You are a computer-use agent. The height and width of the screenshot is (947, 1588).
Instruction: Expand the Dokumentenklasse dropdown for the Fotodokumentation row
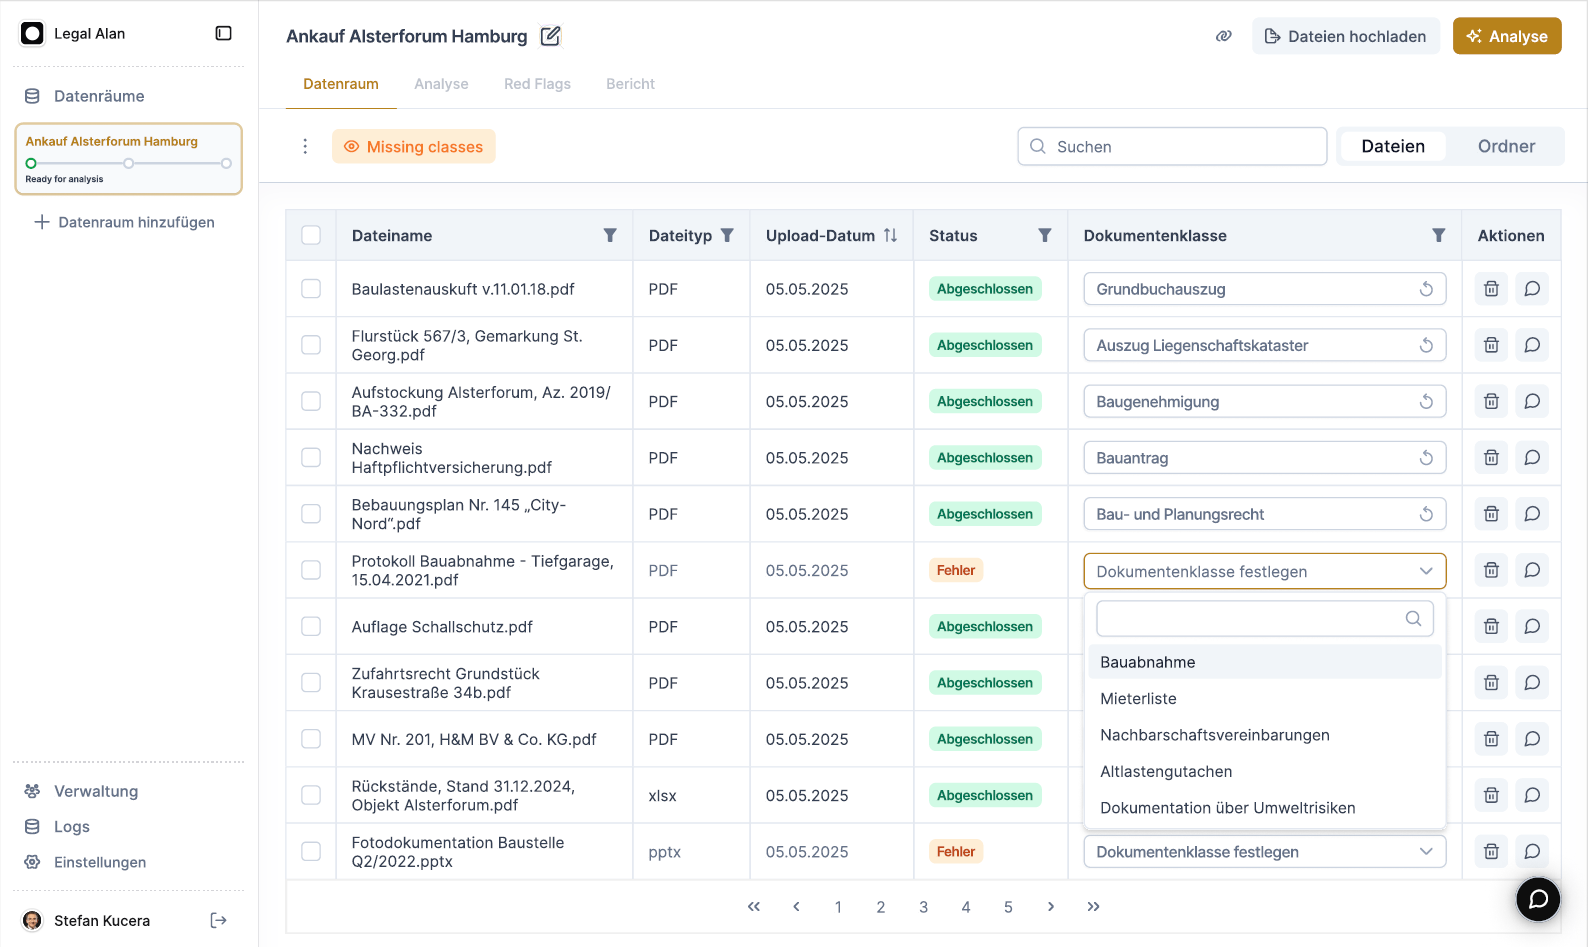1264,852
